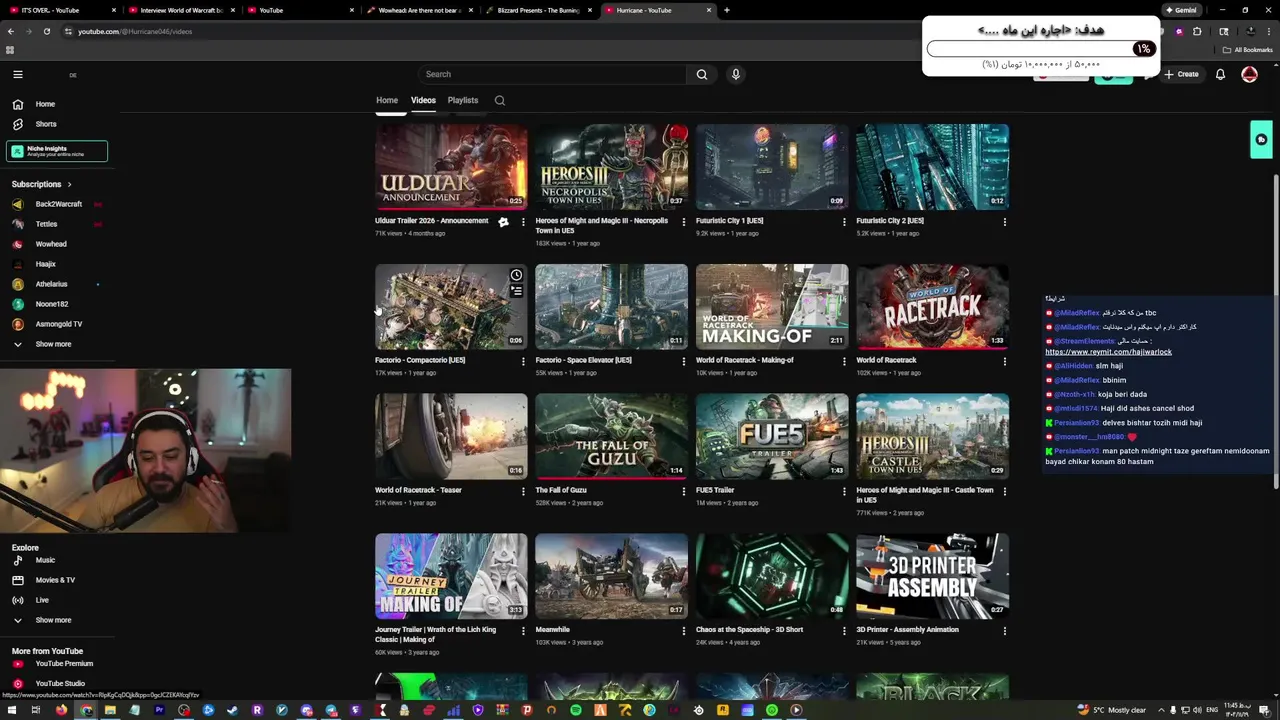Open Steam from the taskbar
Screen dimensions: 1280x720
[x=233, y=710]
